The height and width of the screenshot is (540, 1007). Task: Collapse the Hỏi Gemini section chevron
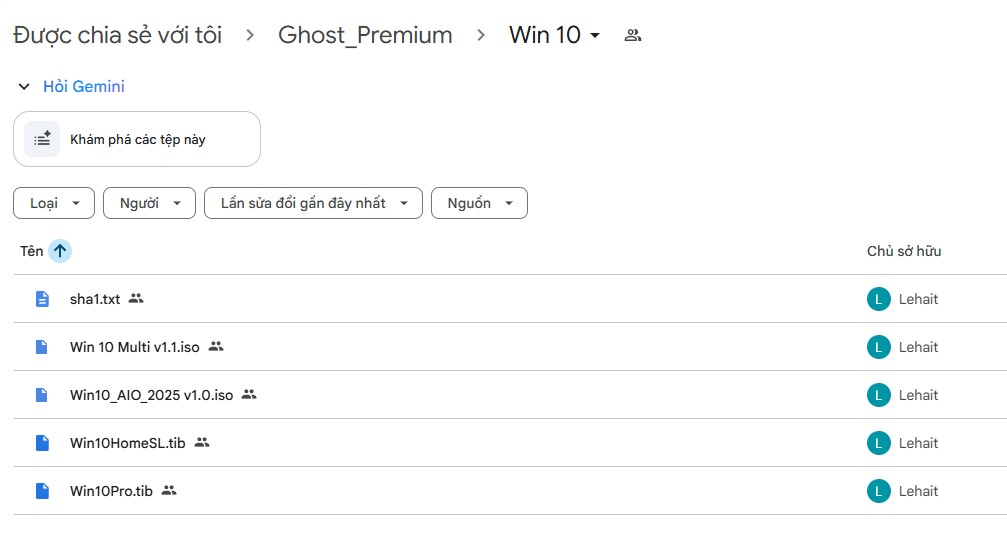pos(24,87)
